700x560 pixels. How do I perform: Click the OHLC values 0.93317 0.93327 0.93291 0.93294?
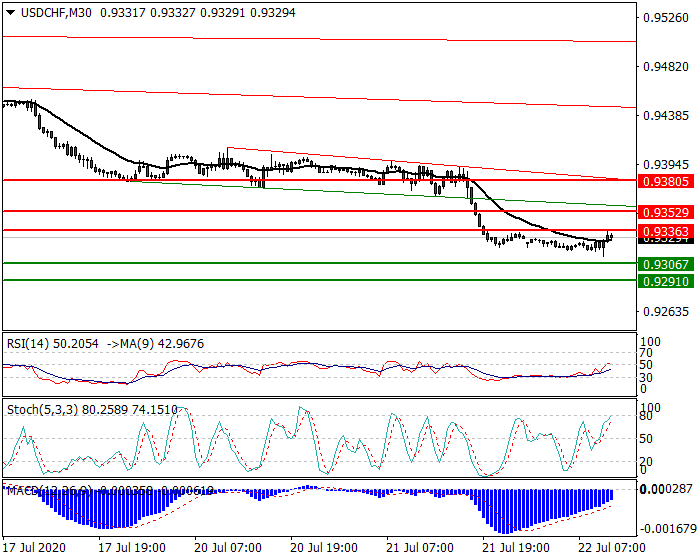click(198, 13)
